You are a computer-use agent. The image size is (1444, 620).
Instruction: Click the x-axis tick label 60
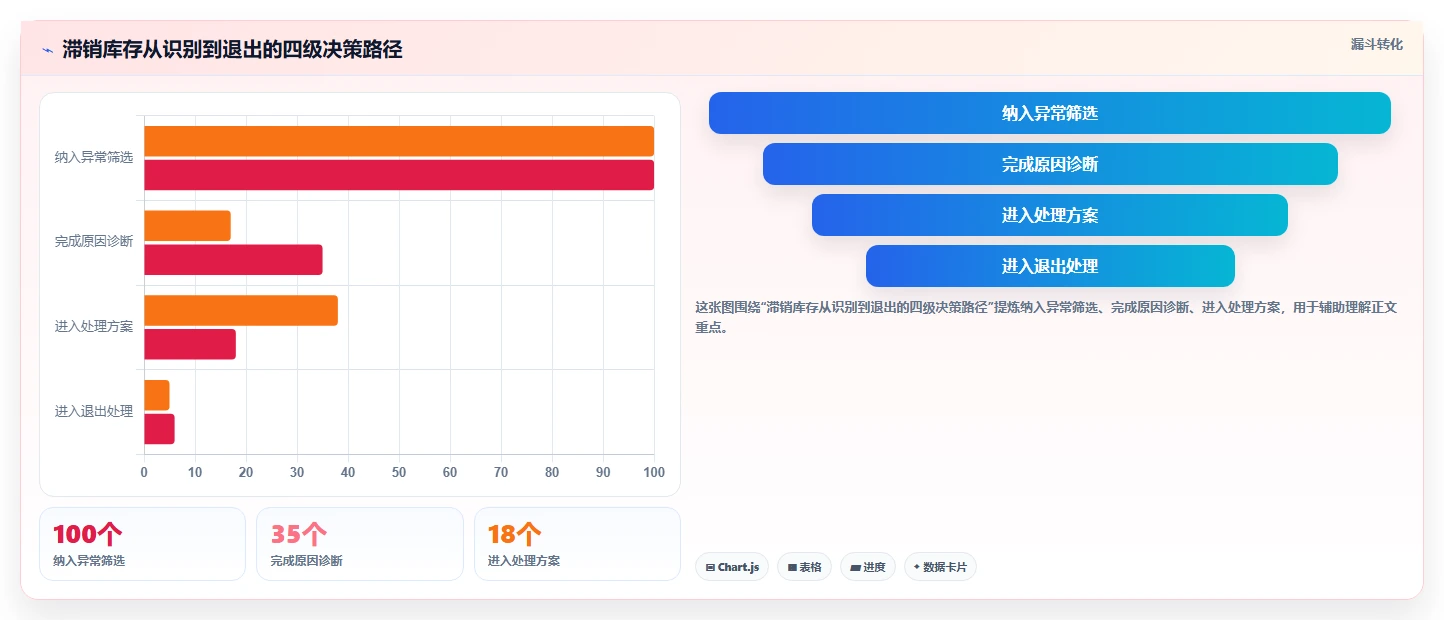point(450,472)
